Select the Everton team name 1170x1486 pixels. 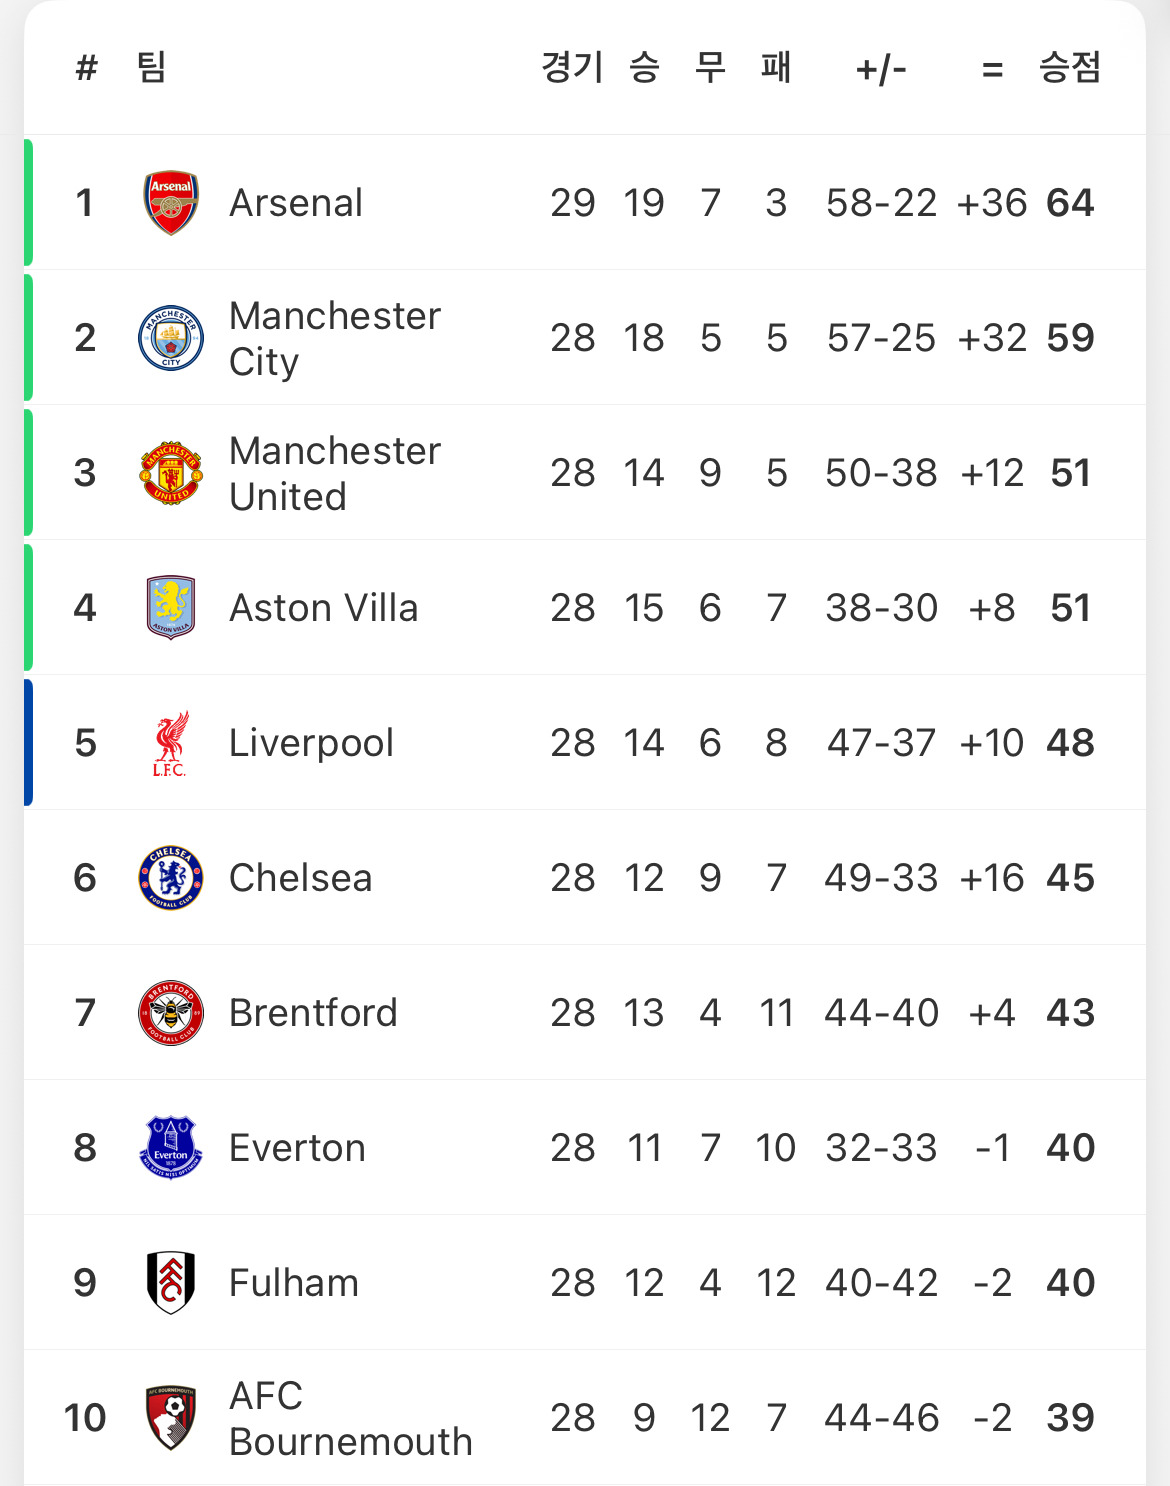coord(297,1148)
